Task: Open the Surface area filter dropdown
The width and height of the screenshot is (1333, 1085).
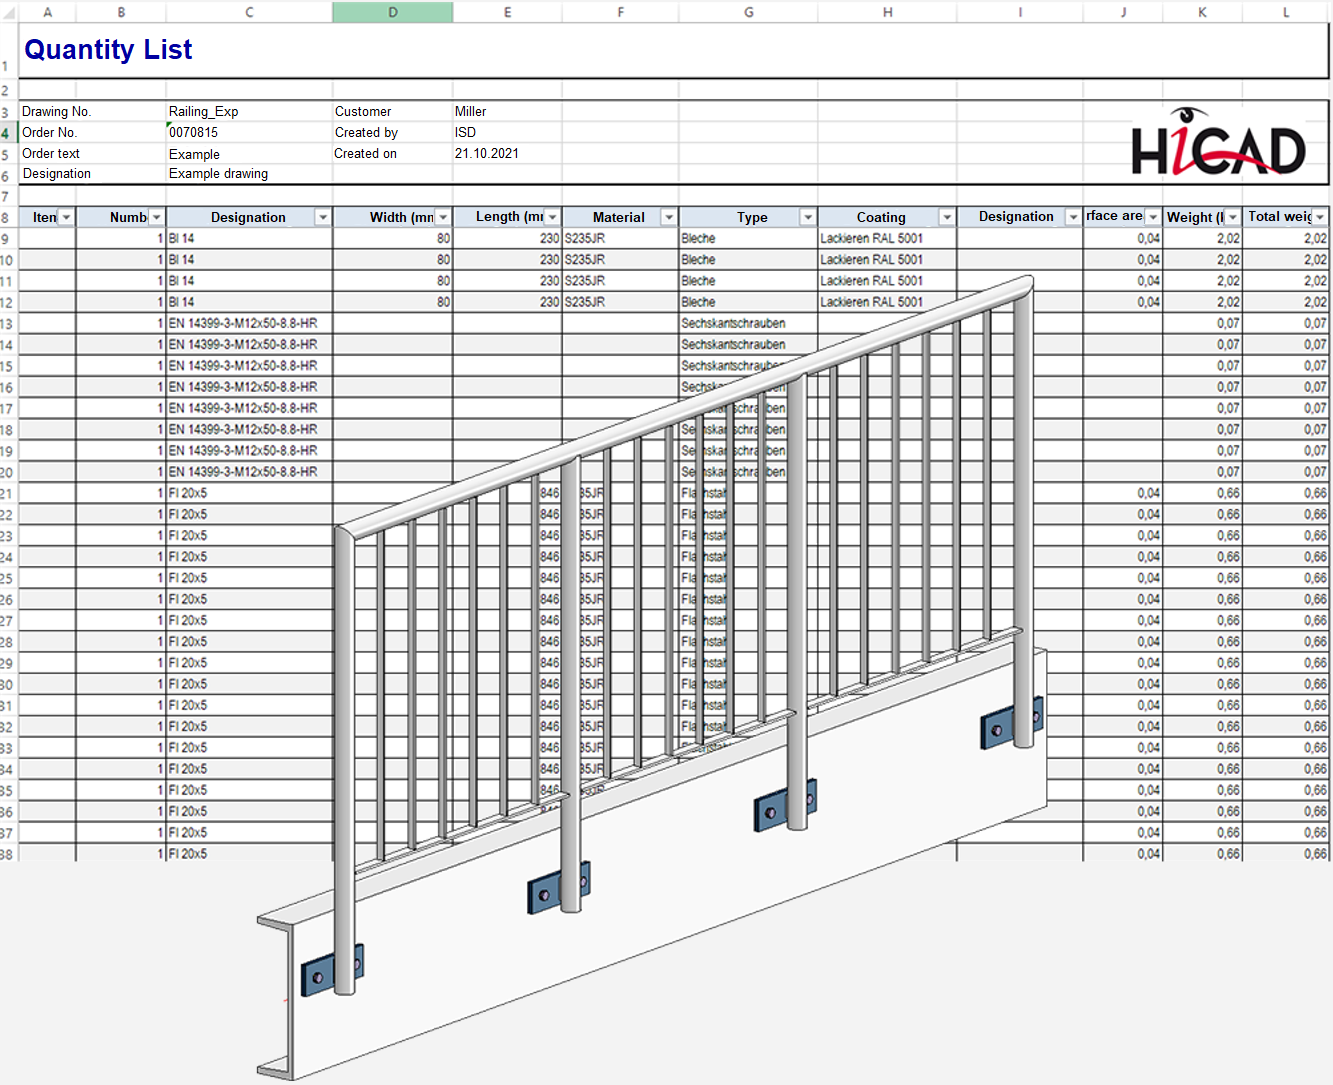Action: 1153,217
